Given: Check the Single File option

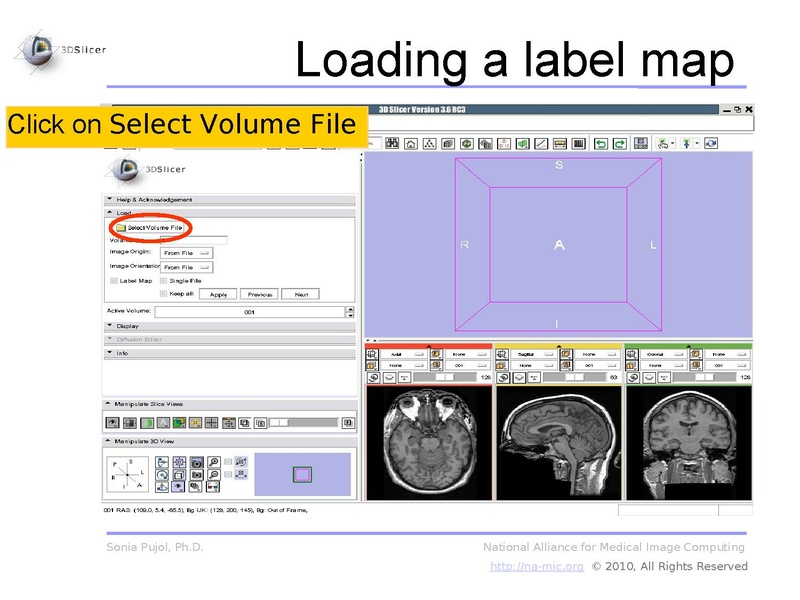Looking at the screenshot, I should coord(162,281).
